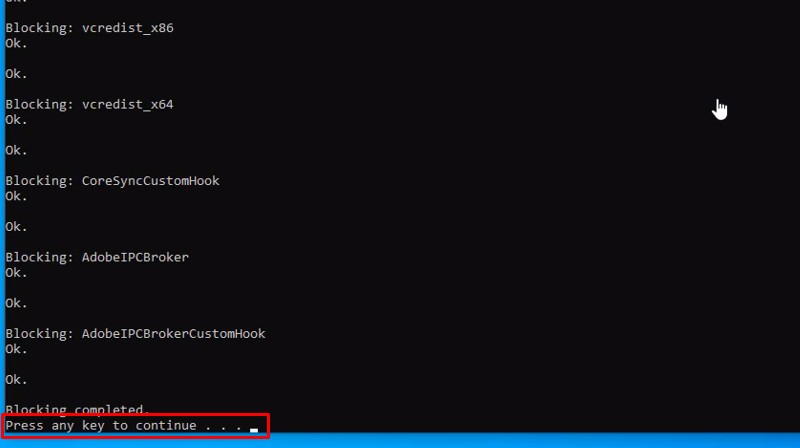Click the second 'Ok.' below the vcredist_x86 entry
Viewport: 800px width, 448px height.
click(x=16, y=74)
